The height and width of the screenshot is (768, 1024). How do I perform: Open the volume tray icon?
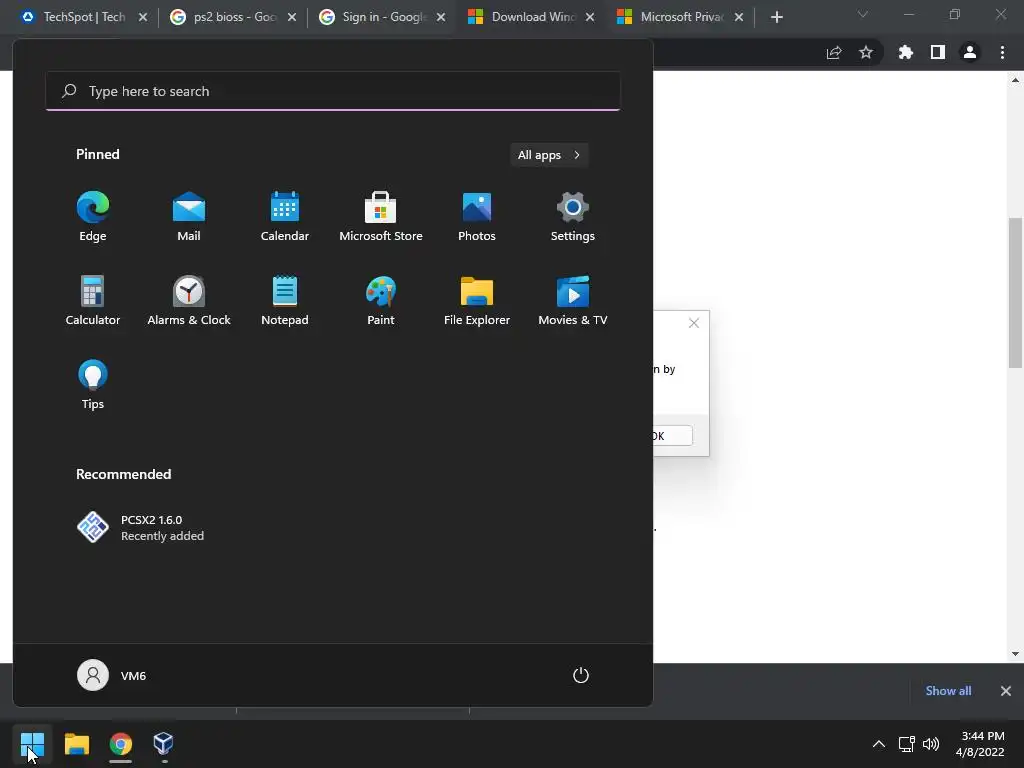click(931, 744)
